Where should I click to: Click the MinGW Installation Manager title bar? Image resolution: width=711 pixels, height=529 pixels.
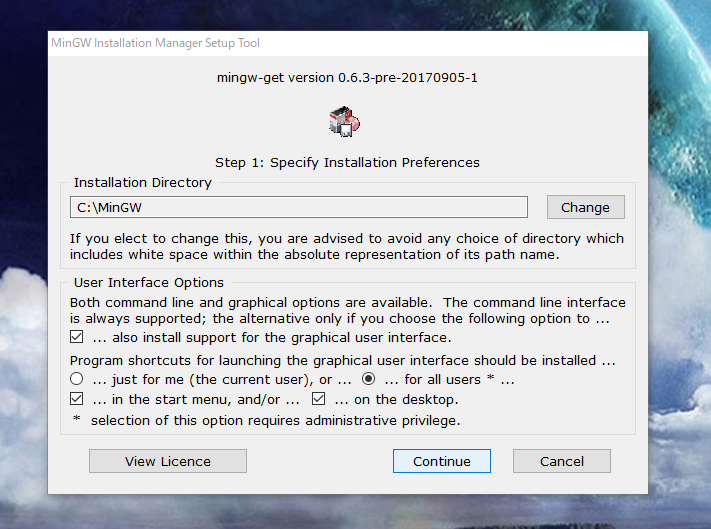(348, 43)
